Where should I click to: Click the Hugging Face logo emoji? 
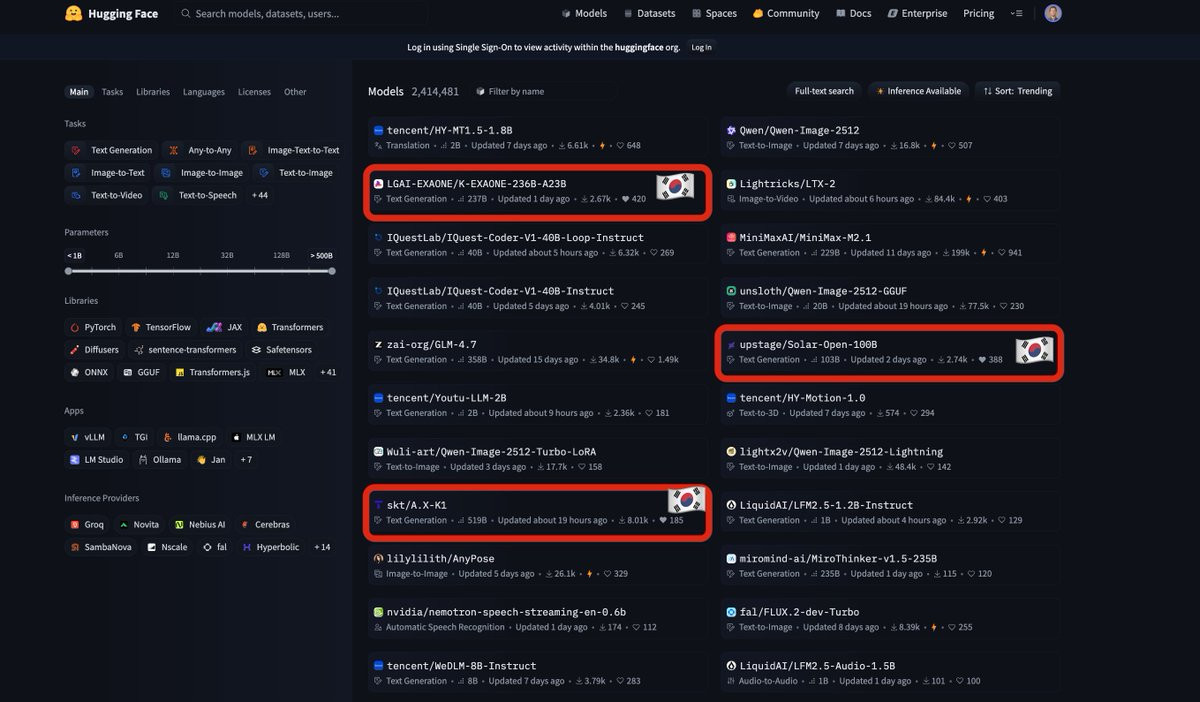pos(73,13)
